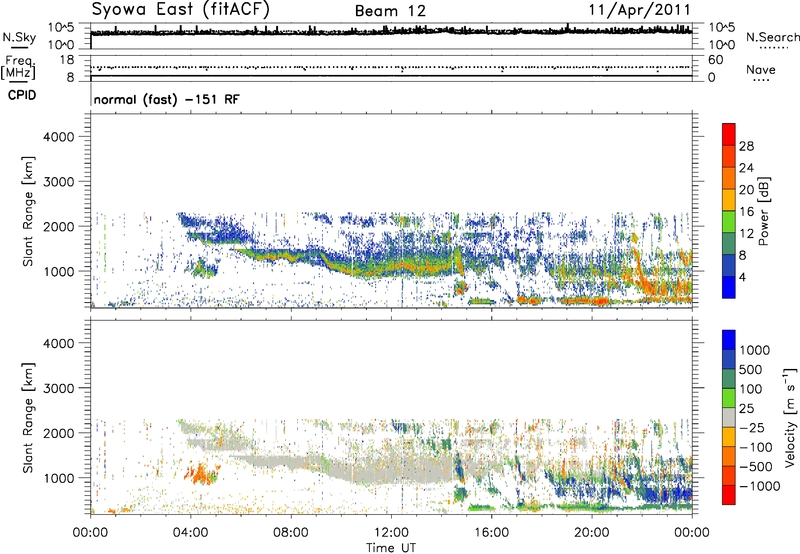Click the 'CPID' label

click(x=22, y=95)
